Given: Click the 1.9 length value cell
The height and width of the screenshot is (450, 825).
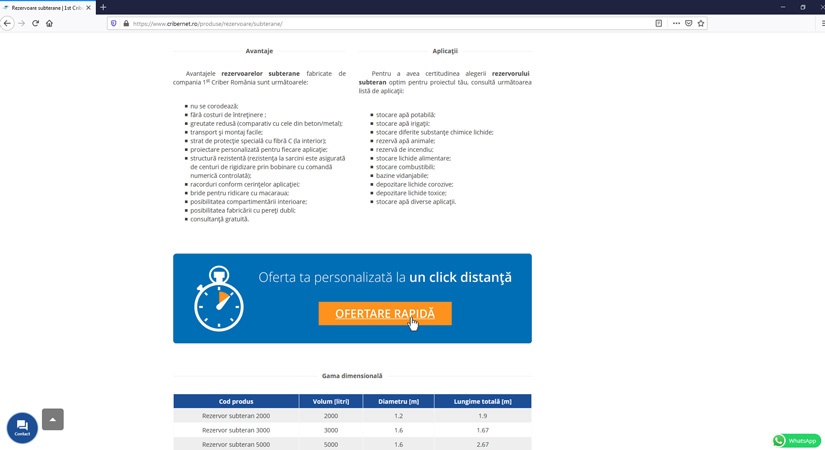Looking at the screenshot, I should point(482,416).
